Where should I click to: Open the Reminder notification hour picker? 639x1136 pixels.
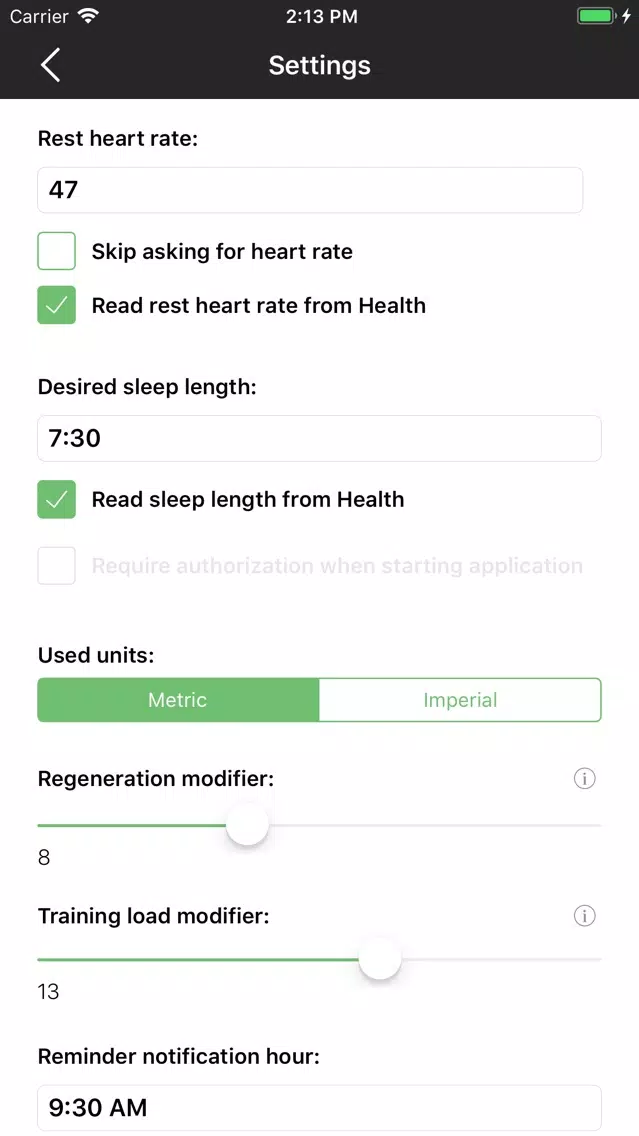tap(319, 1108)
